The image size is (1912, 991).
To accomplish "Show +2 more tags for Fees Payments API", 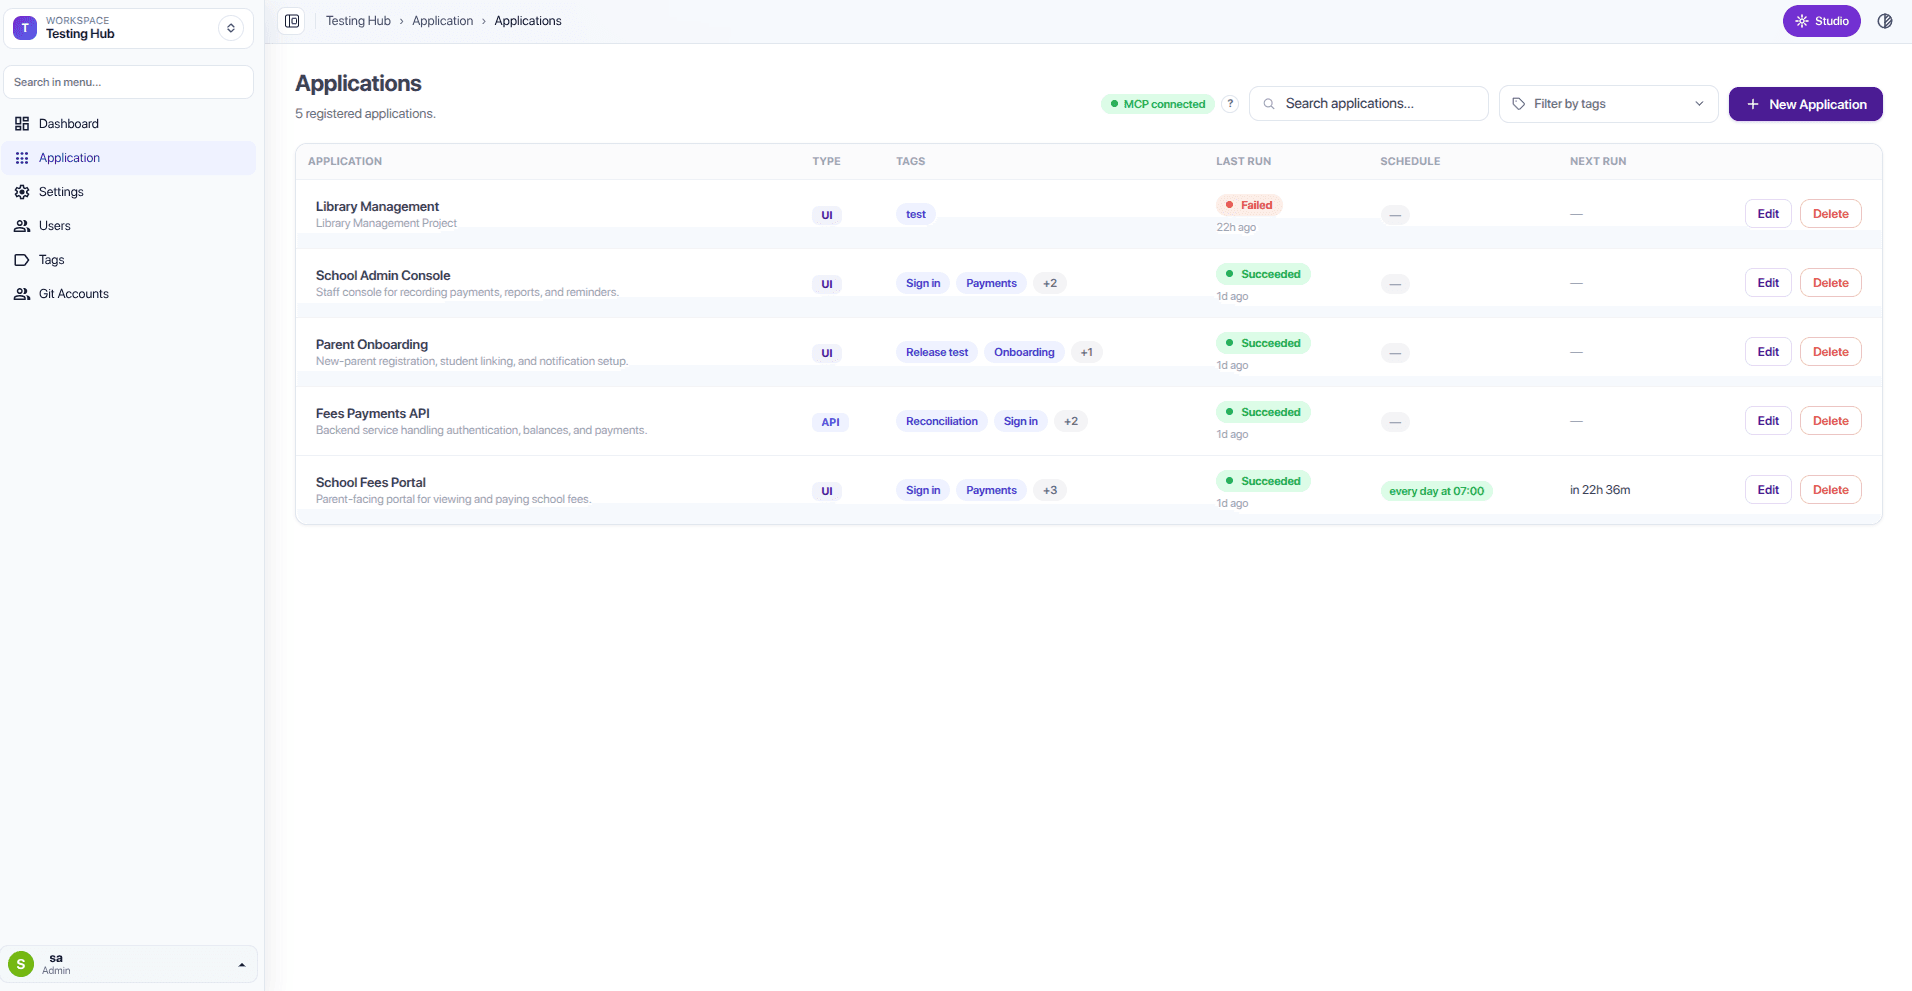I will point(1071,422).
